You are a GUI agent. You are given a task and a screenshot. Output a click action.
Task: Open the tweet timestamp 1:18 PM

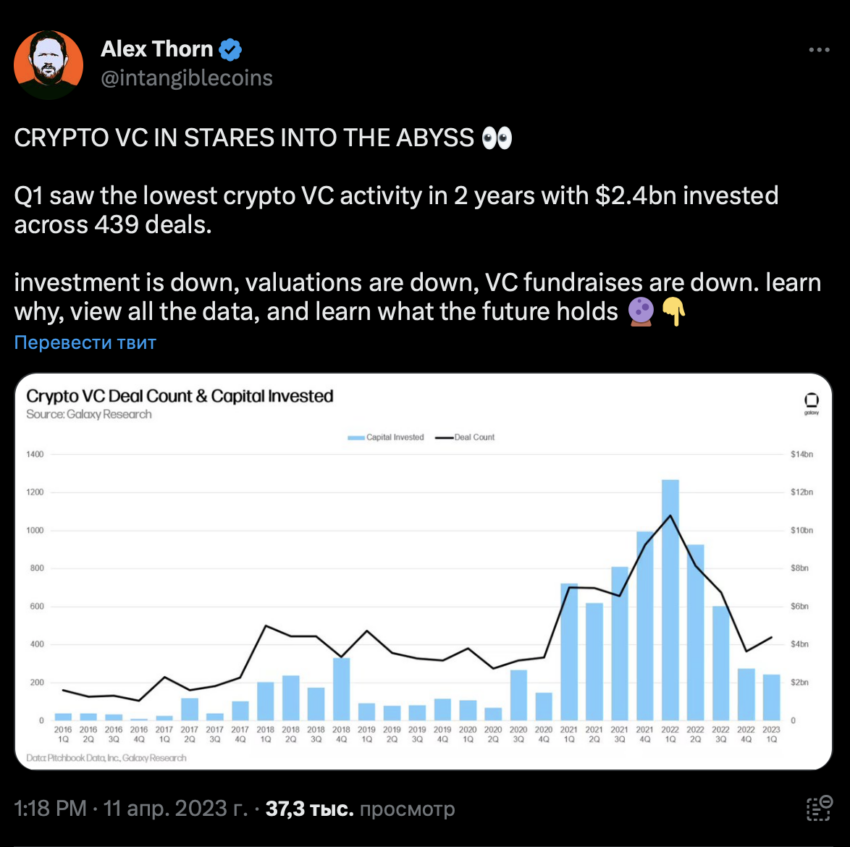click(x=50, y=808)
